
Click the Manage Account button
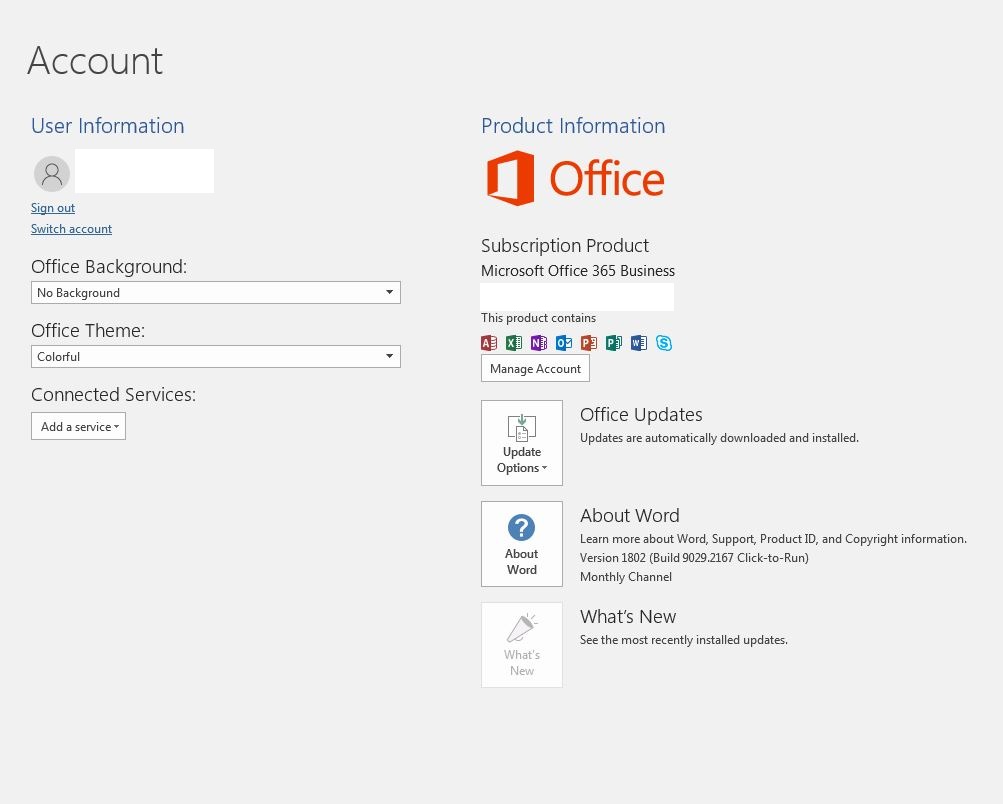pos(535,368)
